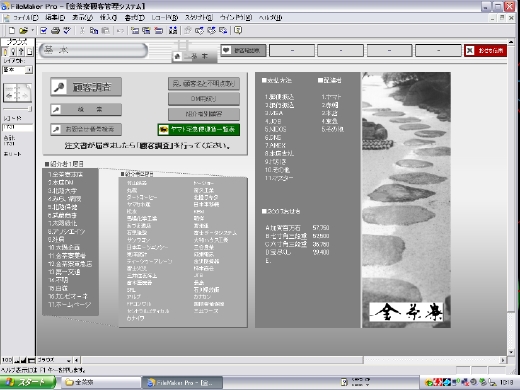Click the horizontal scrollbar right arrow
The height and width of the screenshot is (390, 520).
[503, 360]
